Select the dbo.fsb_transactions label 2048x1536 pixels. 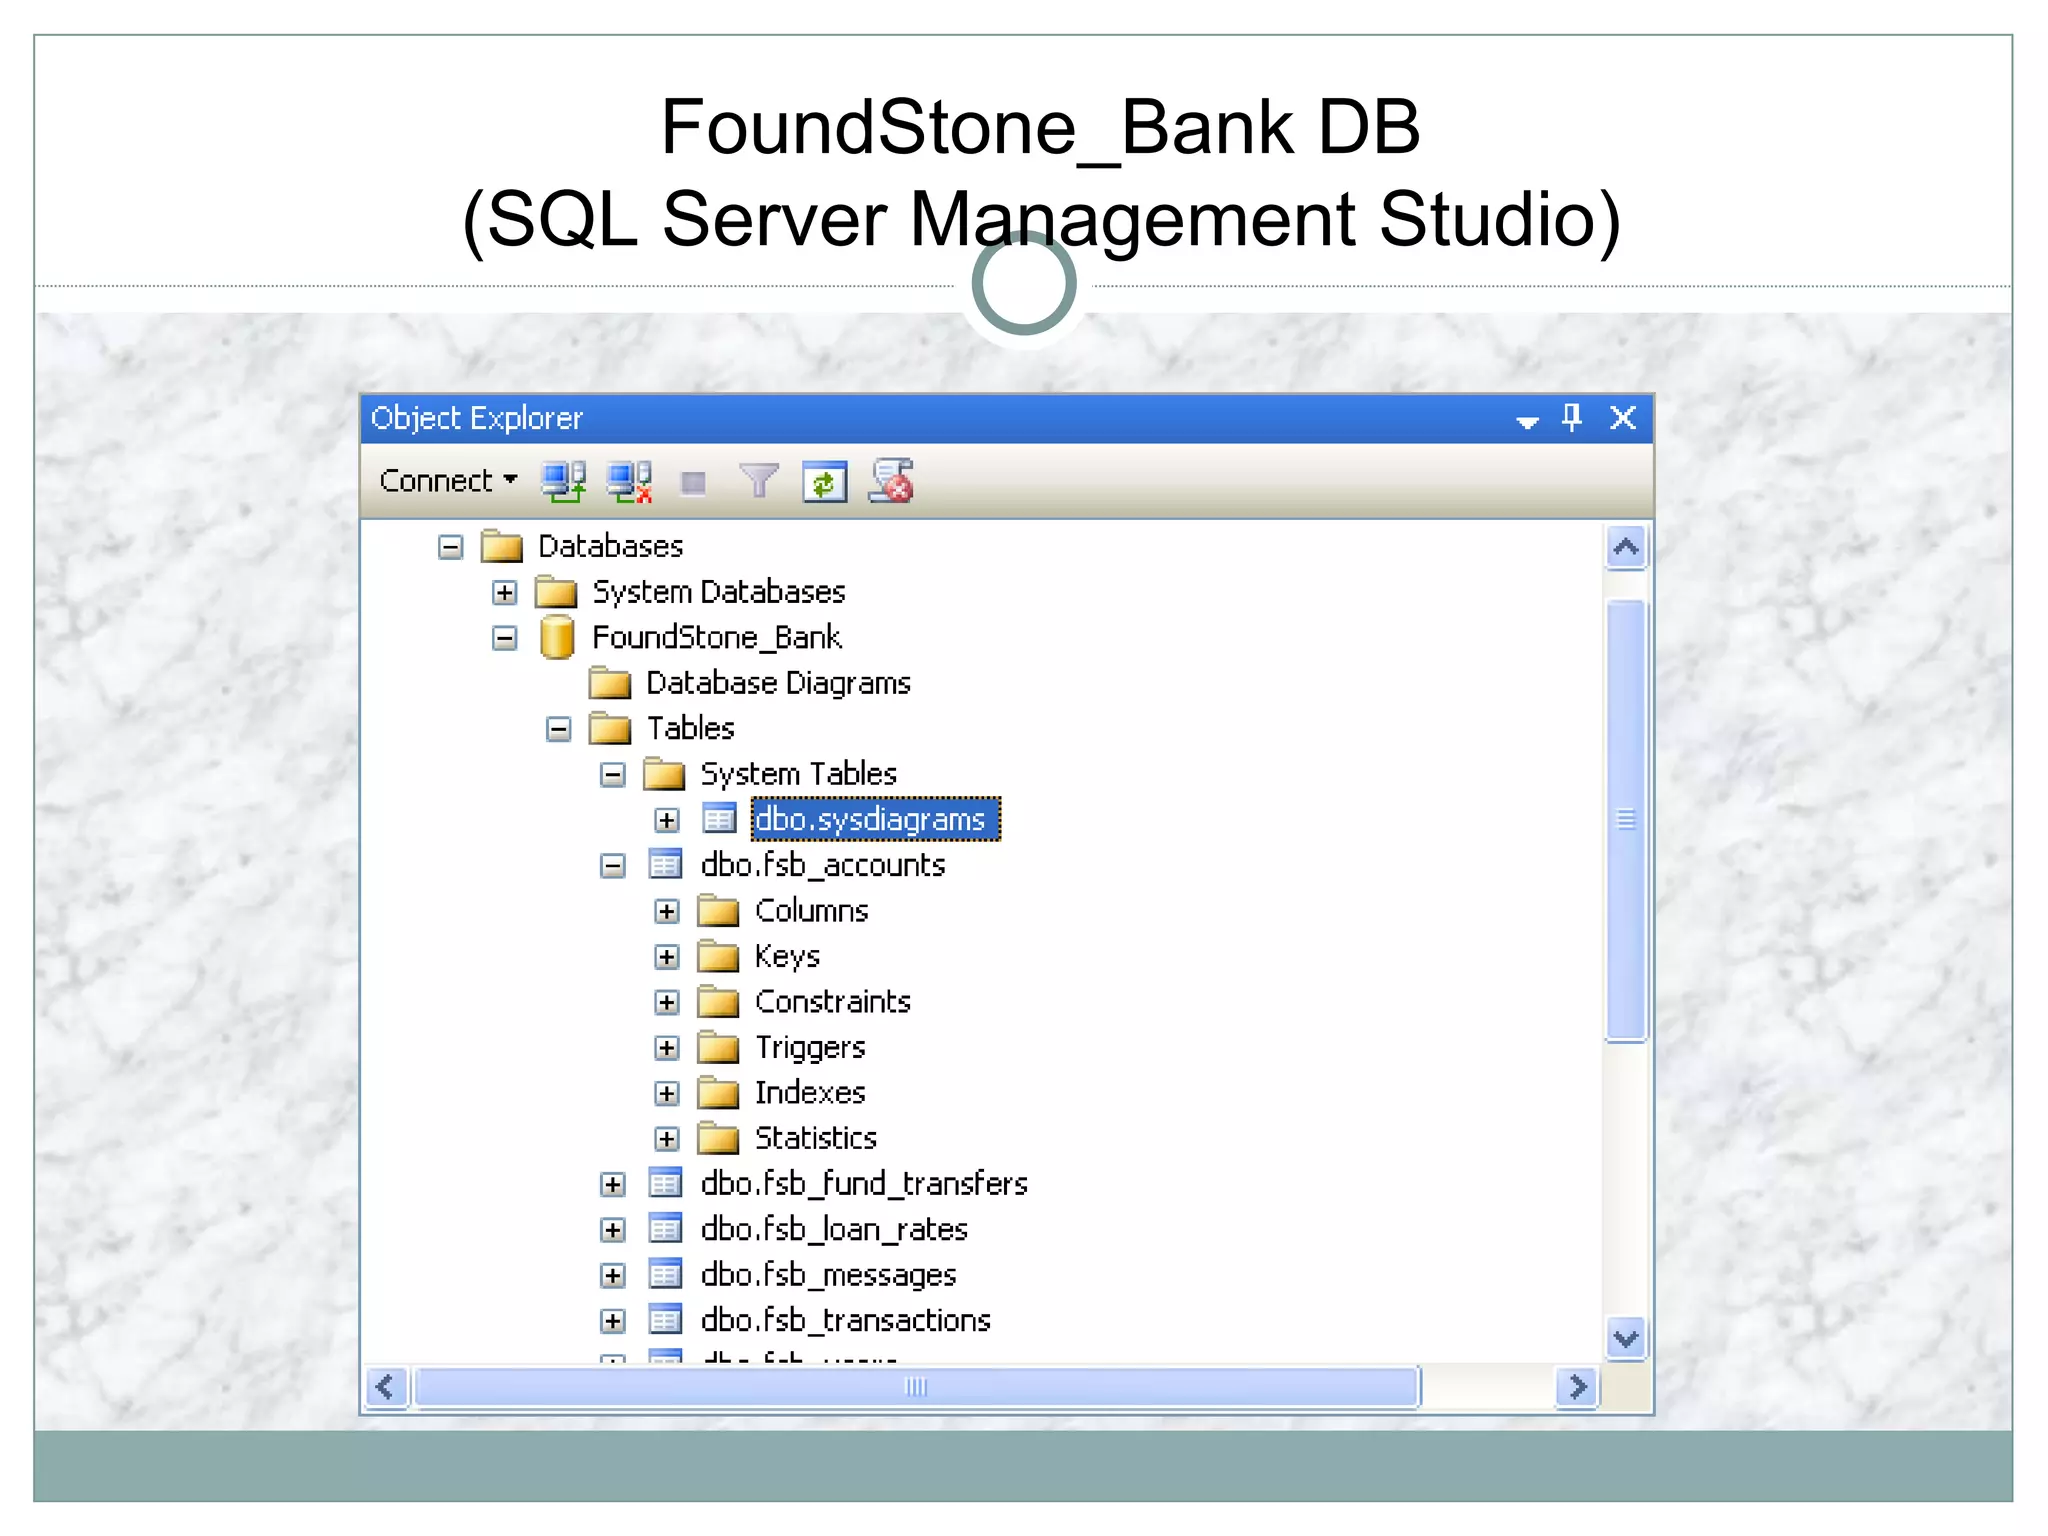[x=846, y=1320]
